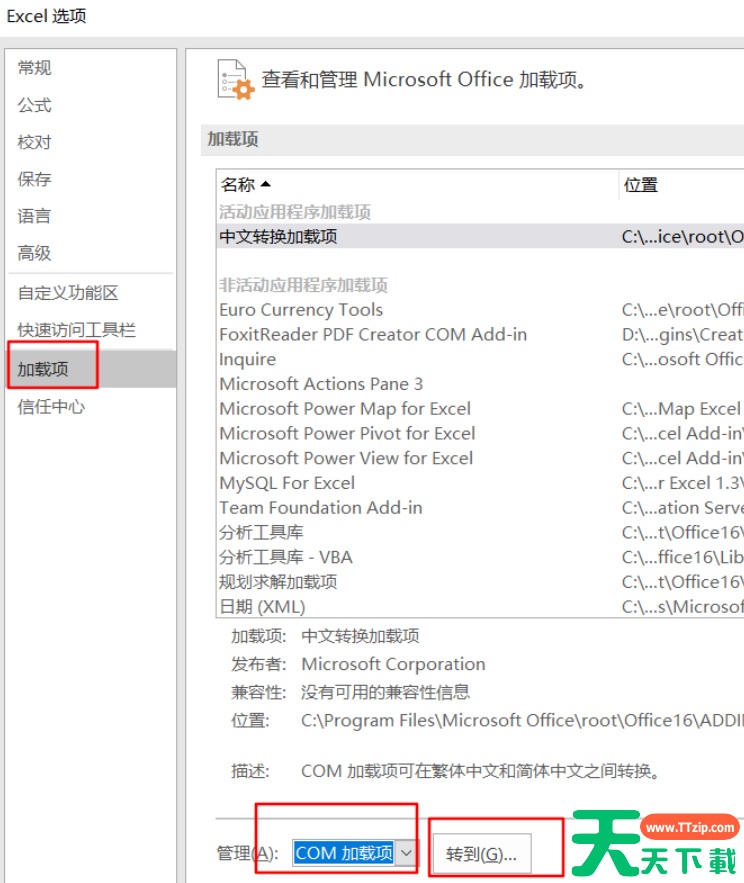Select the 中文转换加载项 row
744x883 pixels.
480,236
